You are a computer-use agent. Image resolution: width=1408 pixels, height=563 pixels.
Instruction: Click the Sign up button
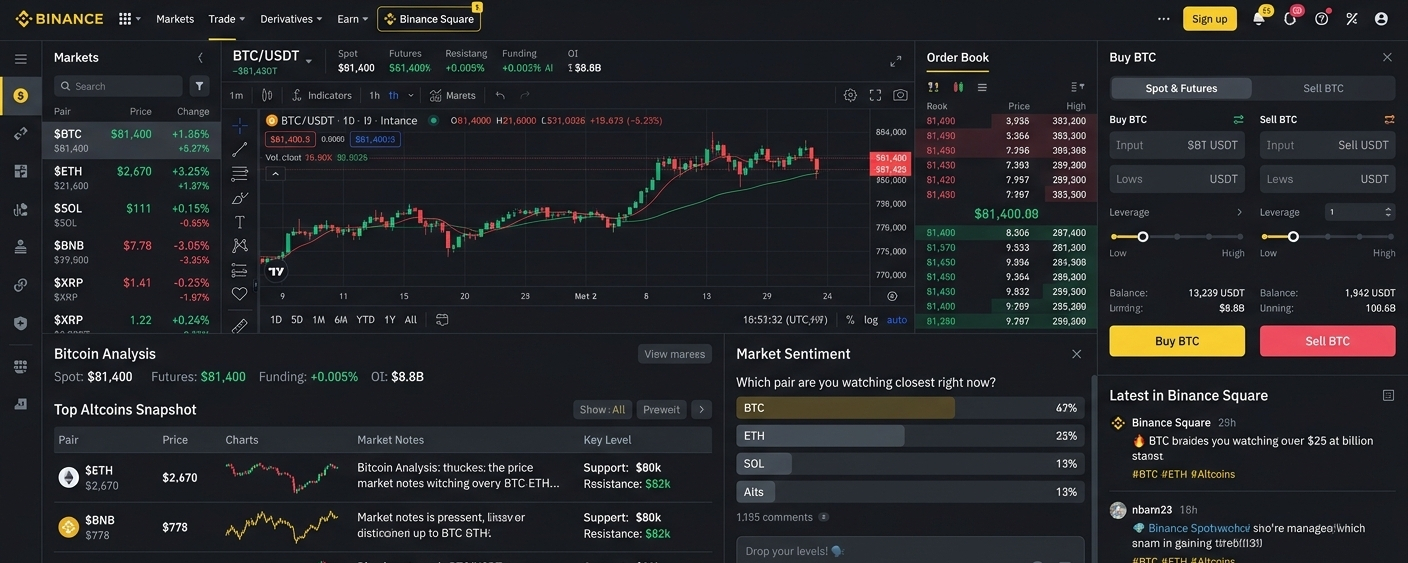(x=1210, y=19)
